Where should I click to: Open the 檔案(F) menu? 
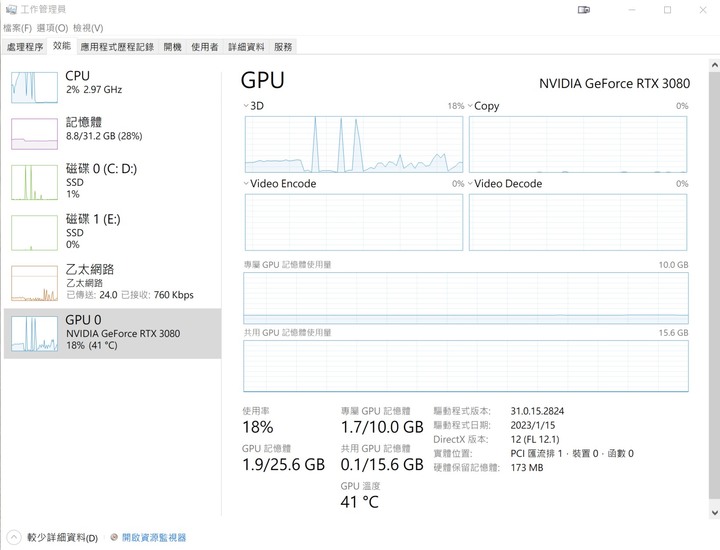click(x=17, y=28)
